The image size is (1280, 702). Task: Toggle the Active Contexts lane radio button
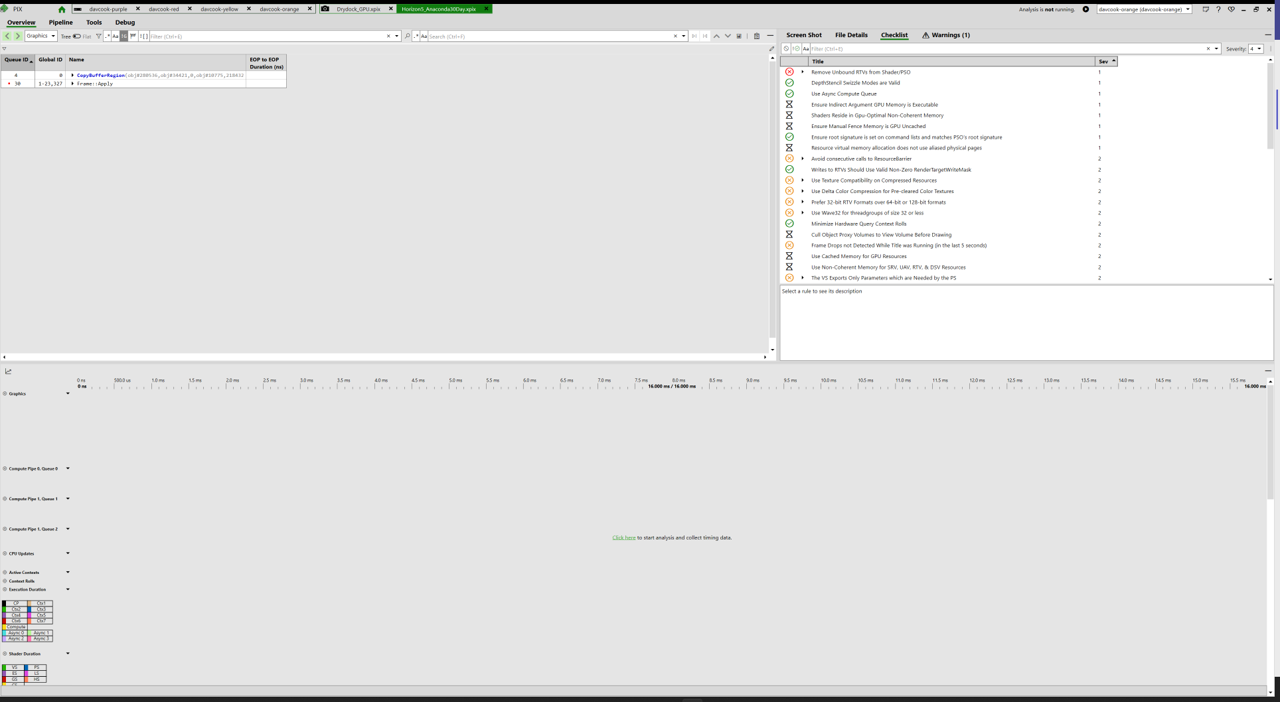[x=5, y=573]
